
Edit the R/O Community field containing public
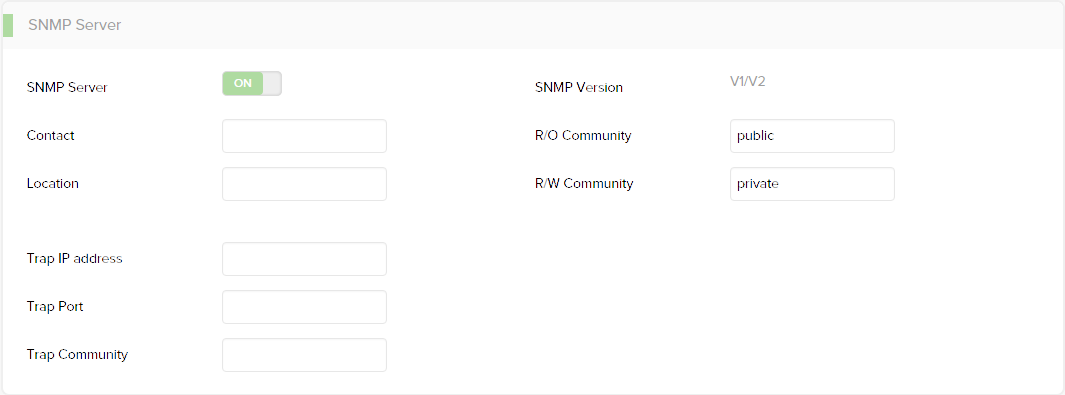point(812,136)
